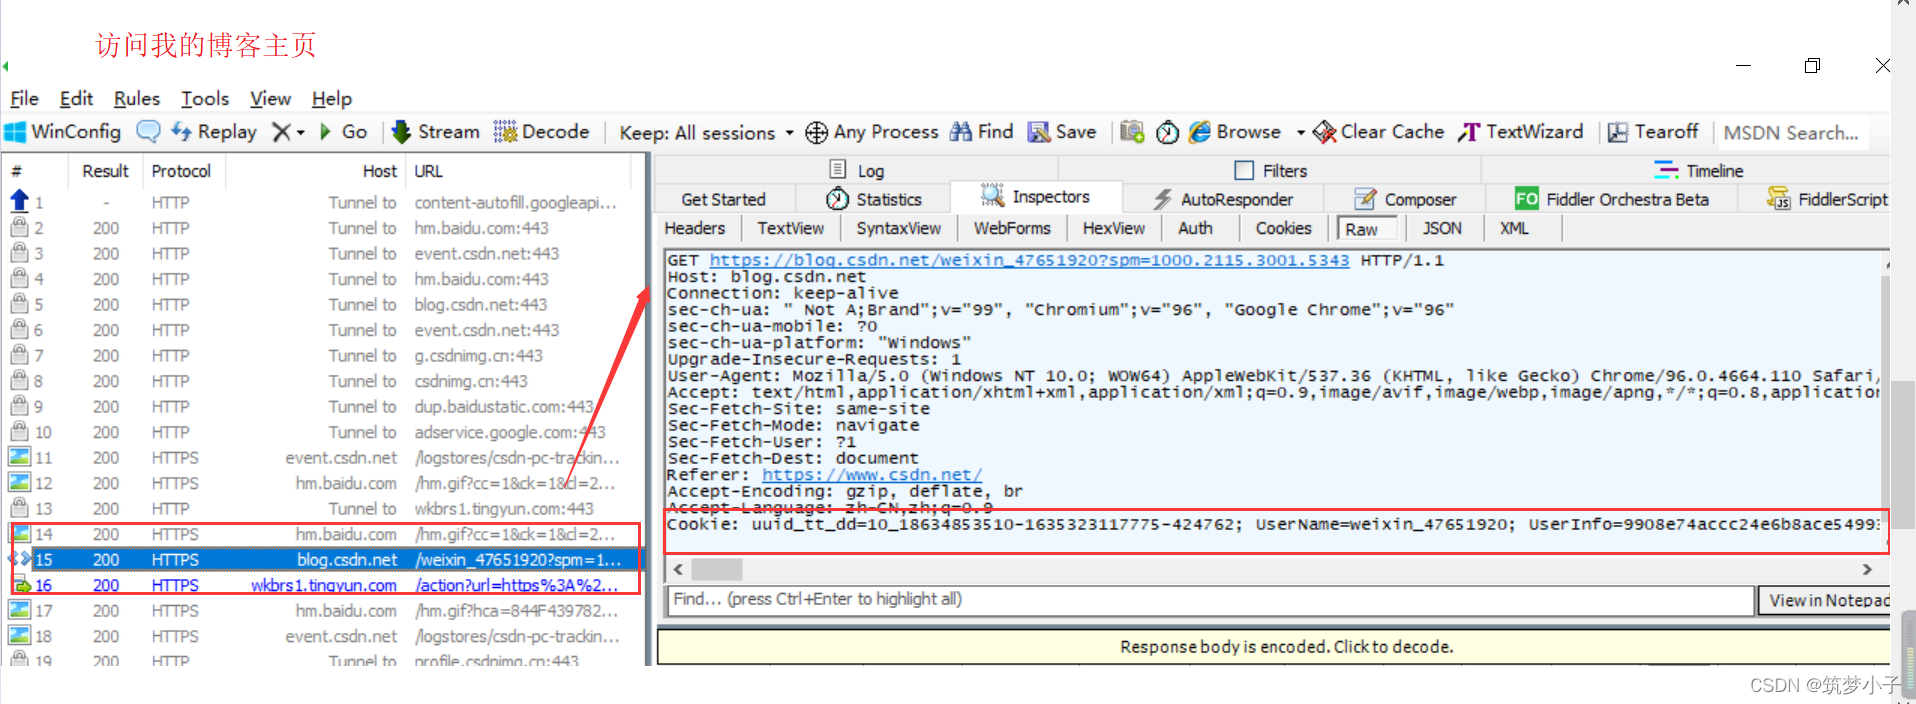Select the WebForms inspector tab
Screen dimensions: 1916x704
[1012, 229]
